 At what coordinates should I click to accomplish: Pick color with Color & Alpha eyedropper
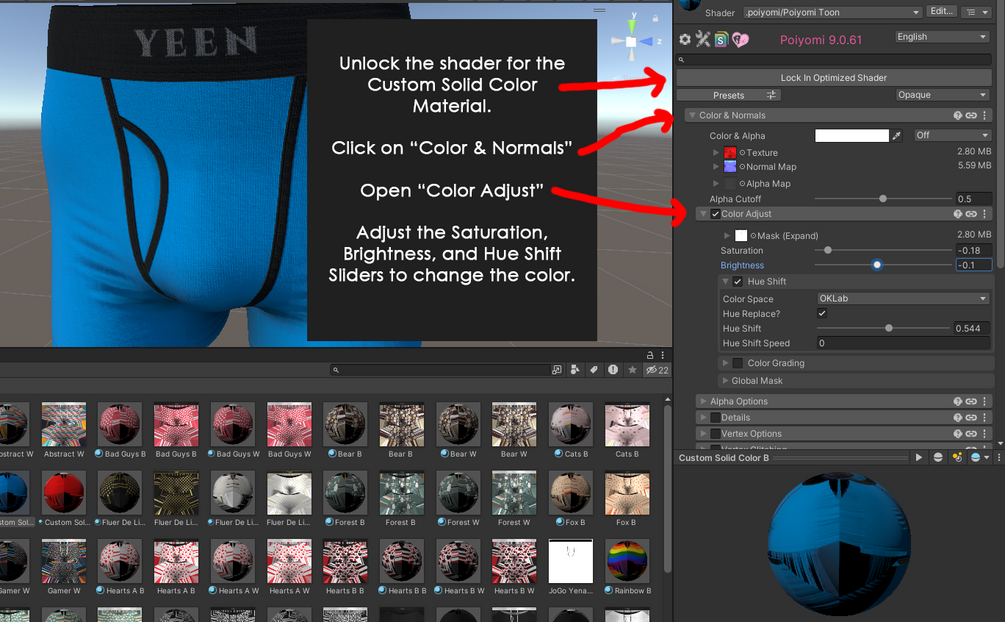pos(897,135)
